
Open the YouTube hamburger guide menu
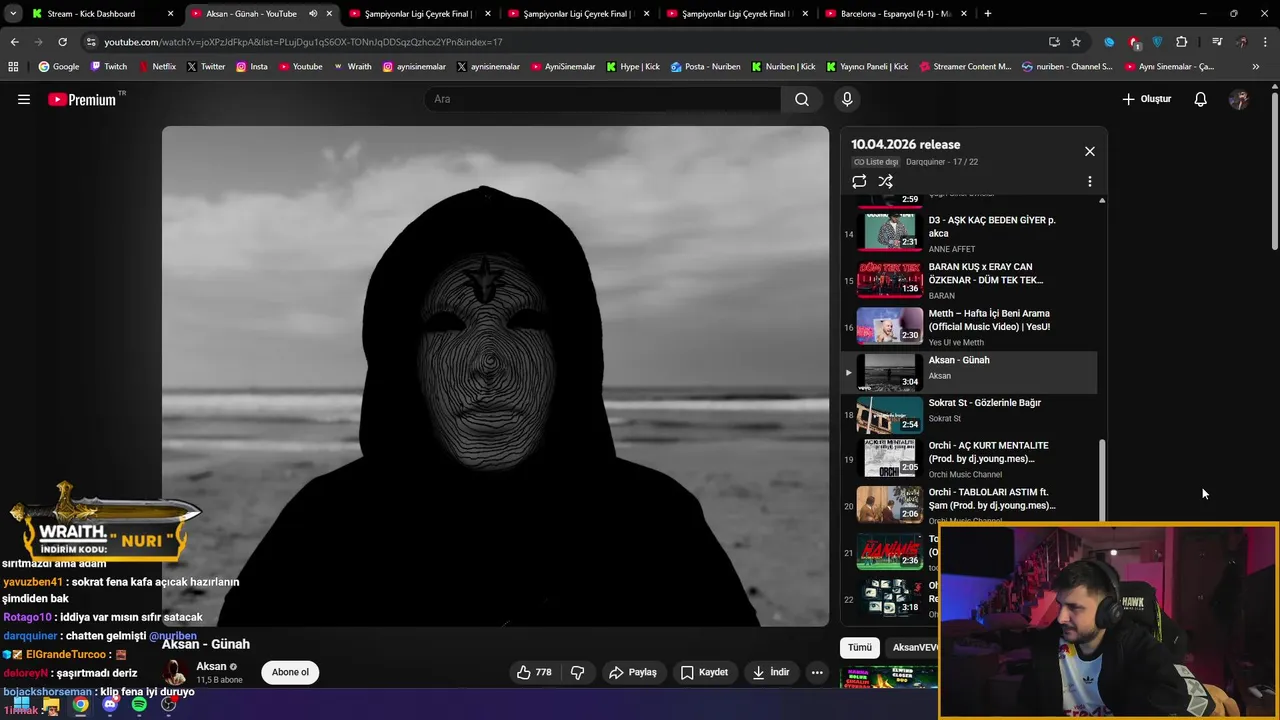click(24, 99)
